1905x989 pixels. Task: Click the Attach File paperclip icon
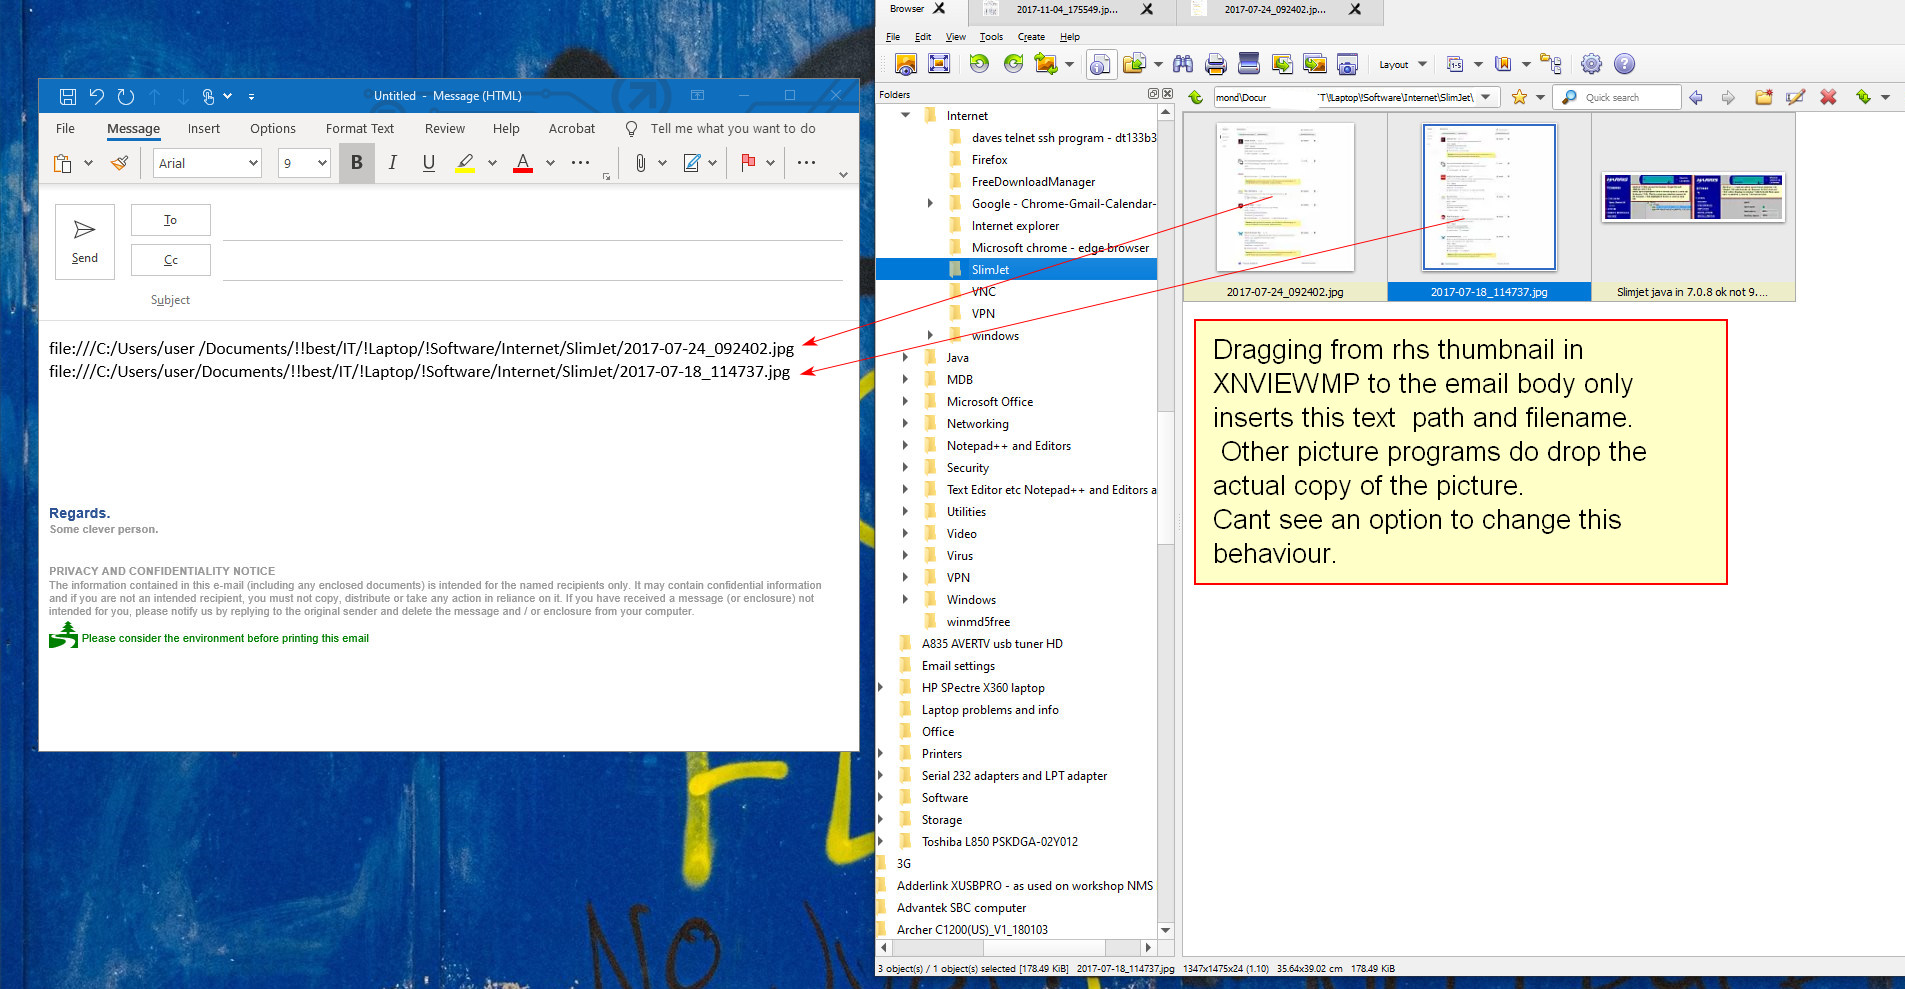point(640,163)
